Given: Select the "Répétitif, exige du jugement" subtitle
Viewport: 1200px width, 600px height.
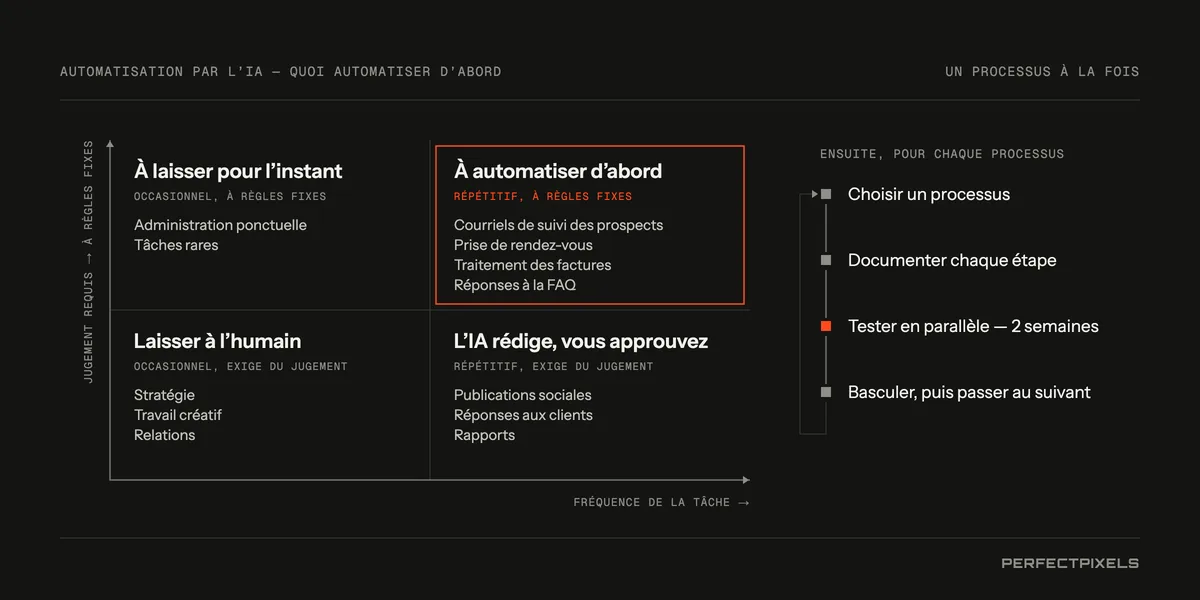Looking at the screenshot, I should [x=553, y=367].
